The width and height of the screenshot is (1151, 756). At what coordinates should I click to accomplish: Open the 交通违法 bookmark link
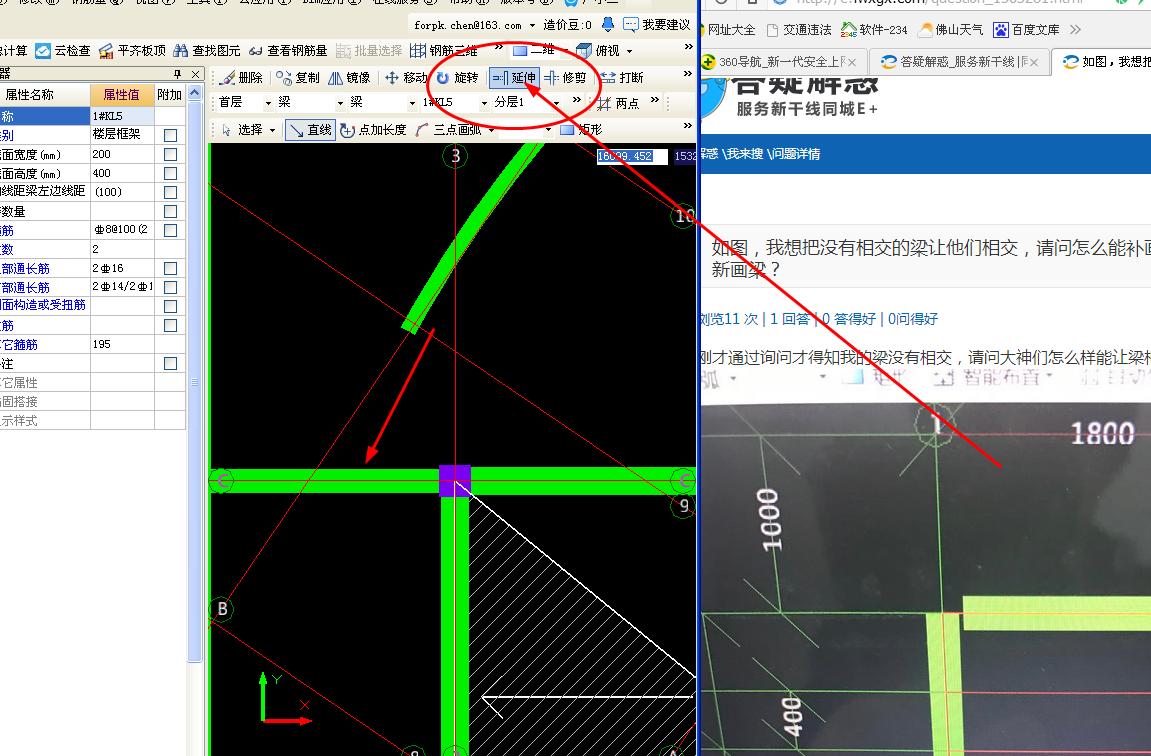799,29
